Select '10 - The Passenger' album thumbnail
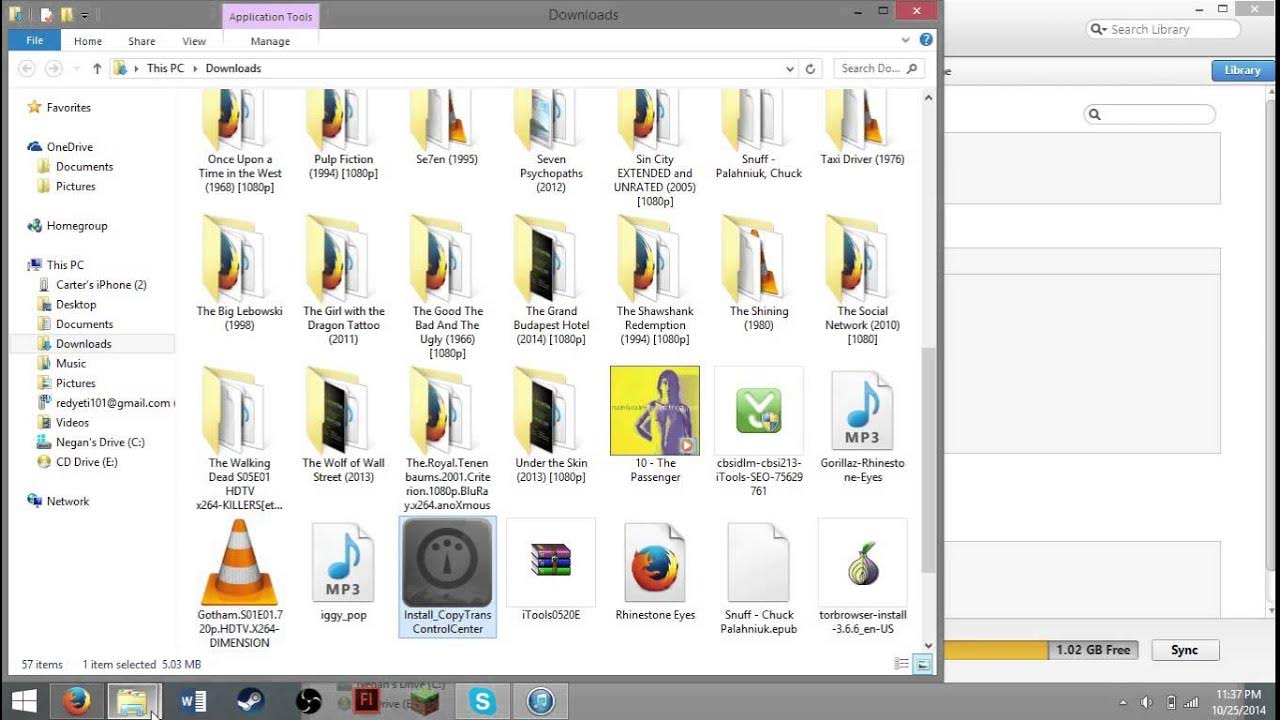This screenshot has height=720, width=1280. 655,425
